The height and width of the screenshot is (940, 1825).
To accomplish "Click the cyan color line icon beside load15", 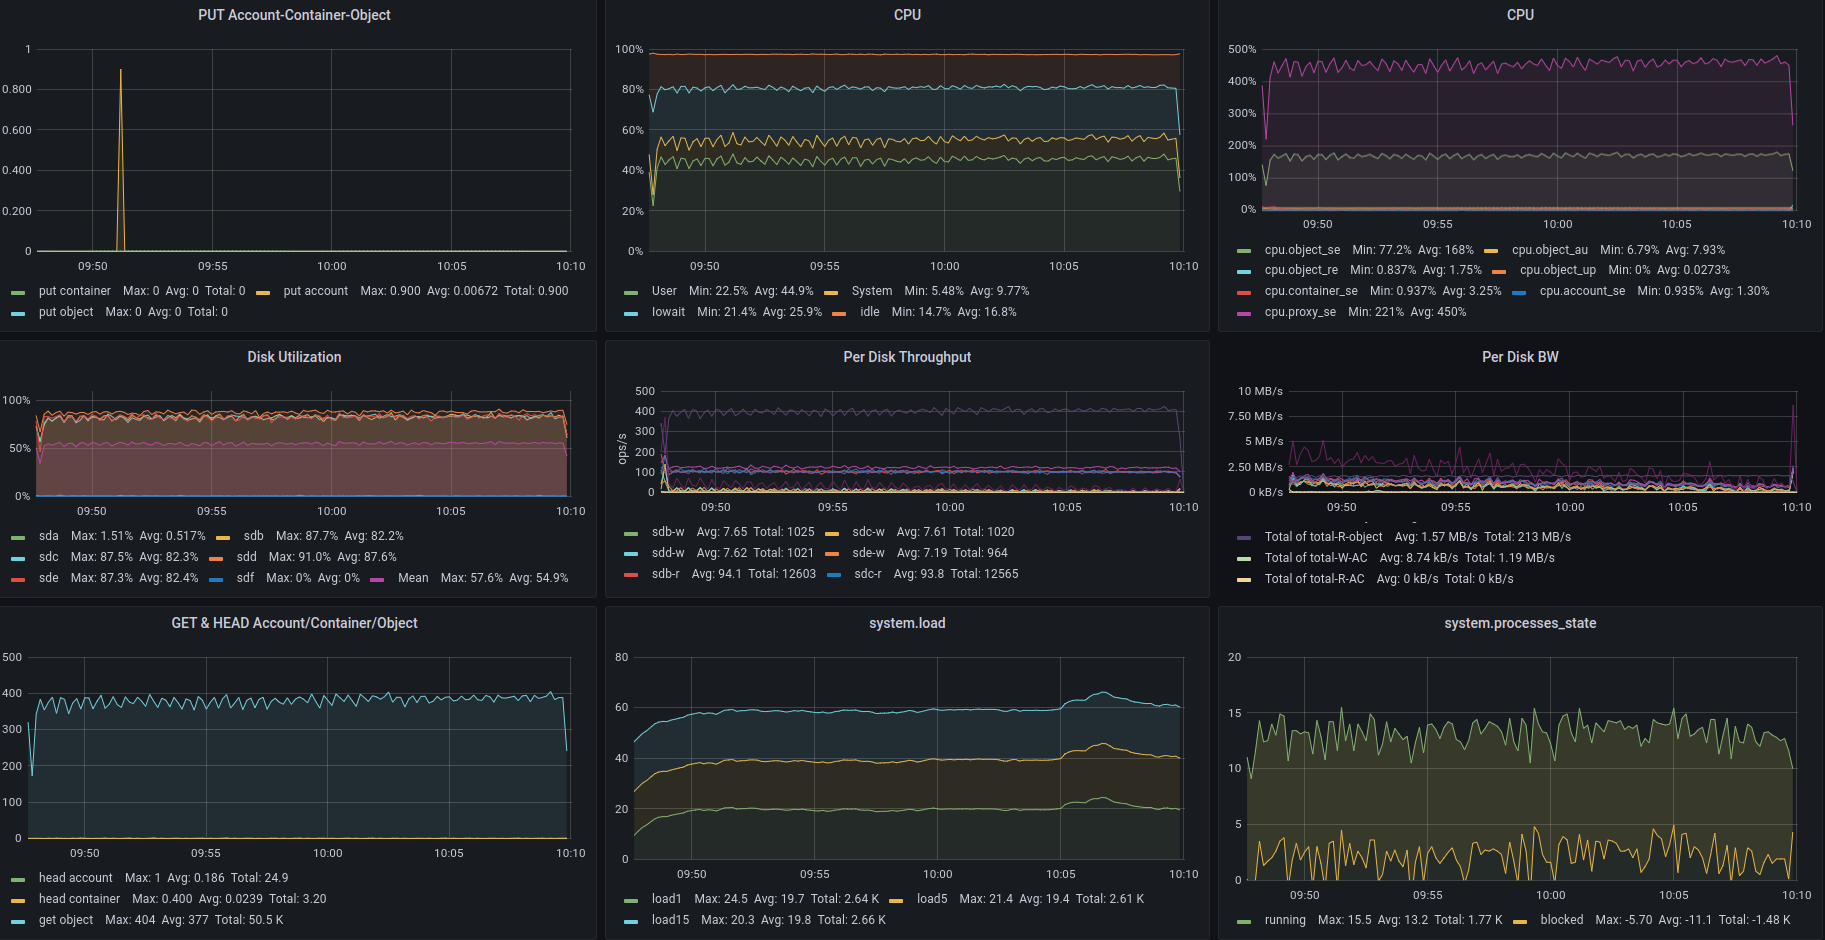I will (x=631, y=921).
